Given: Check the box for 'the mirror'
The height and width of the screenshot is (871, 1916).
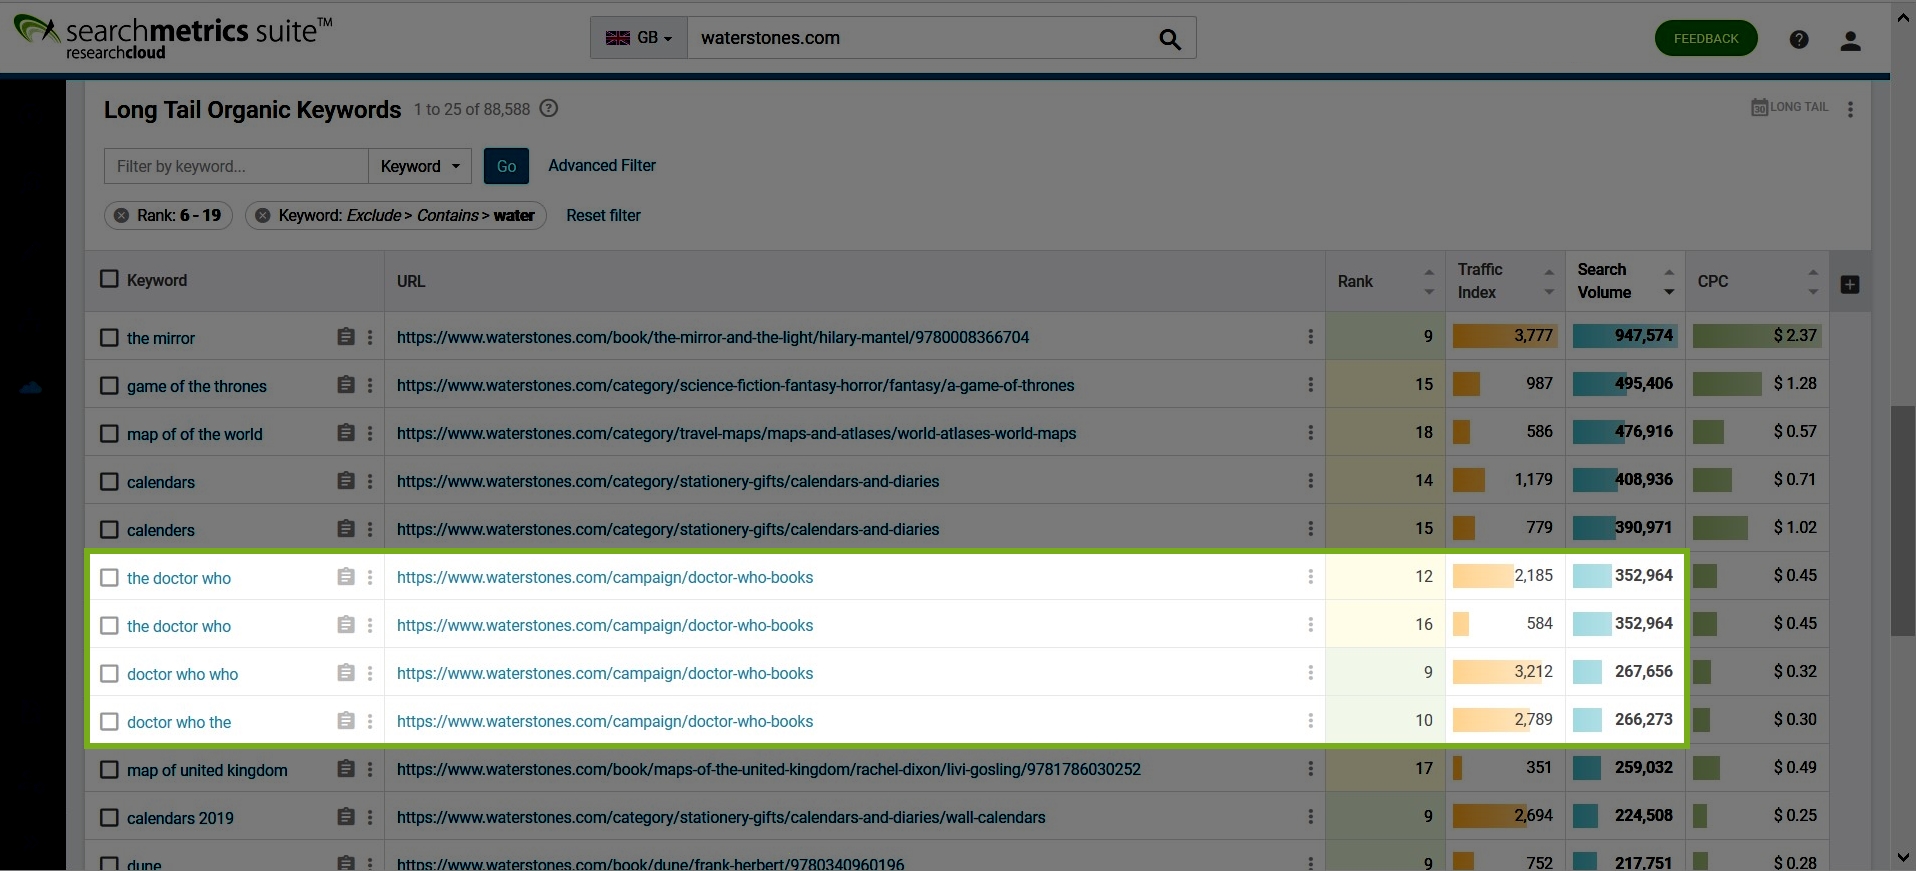Looking at the screenshot, I should (x=110, y=338).
